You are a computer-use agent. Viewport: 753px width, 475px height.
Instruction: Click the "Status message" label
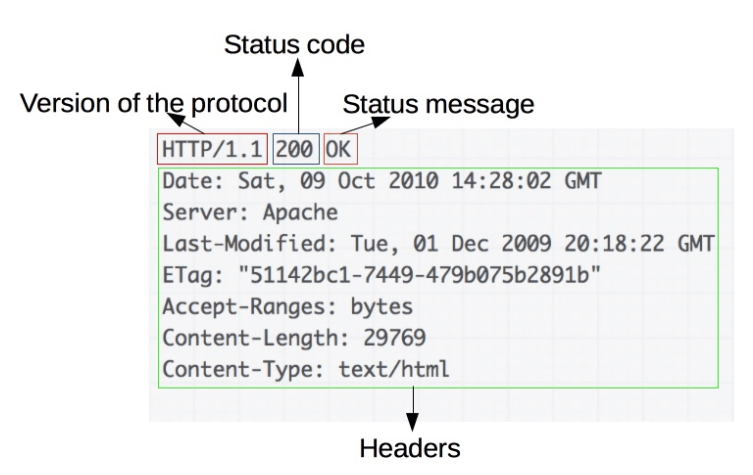[x=439, y=103]
